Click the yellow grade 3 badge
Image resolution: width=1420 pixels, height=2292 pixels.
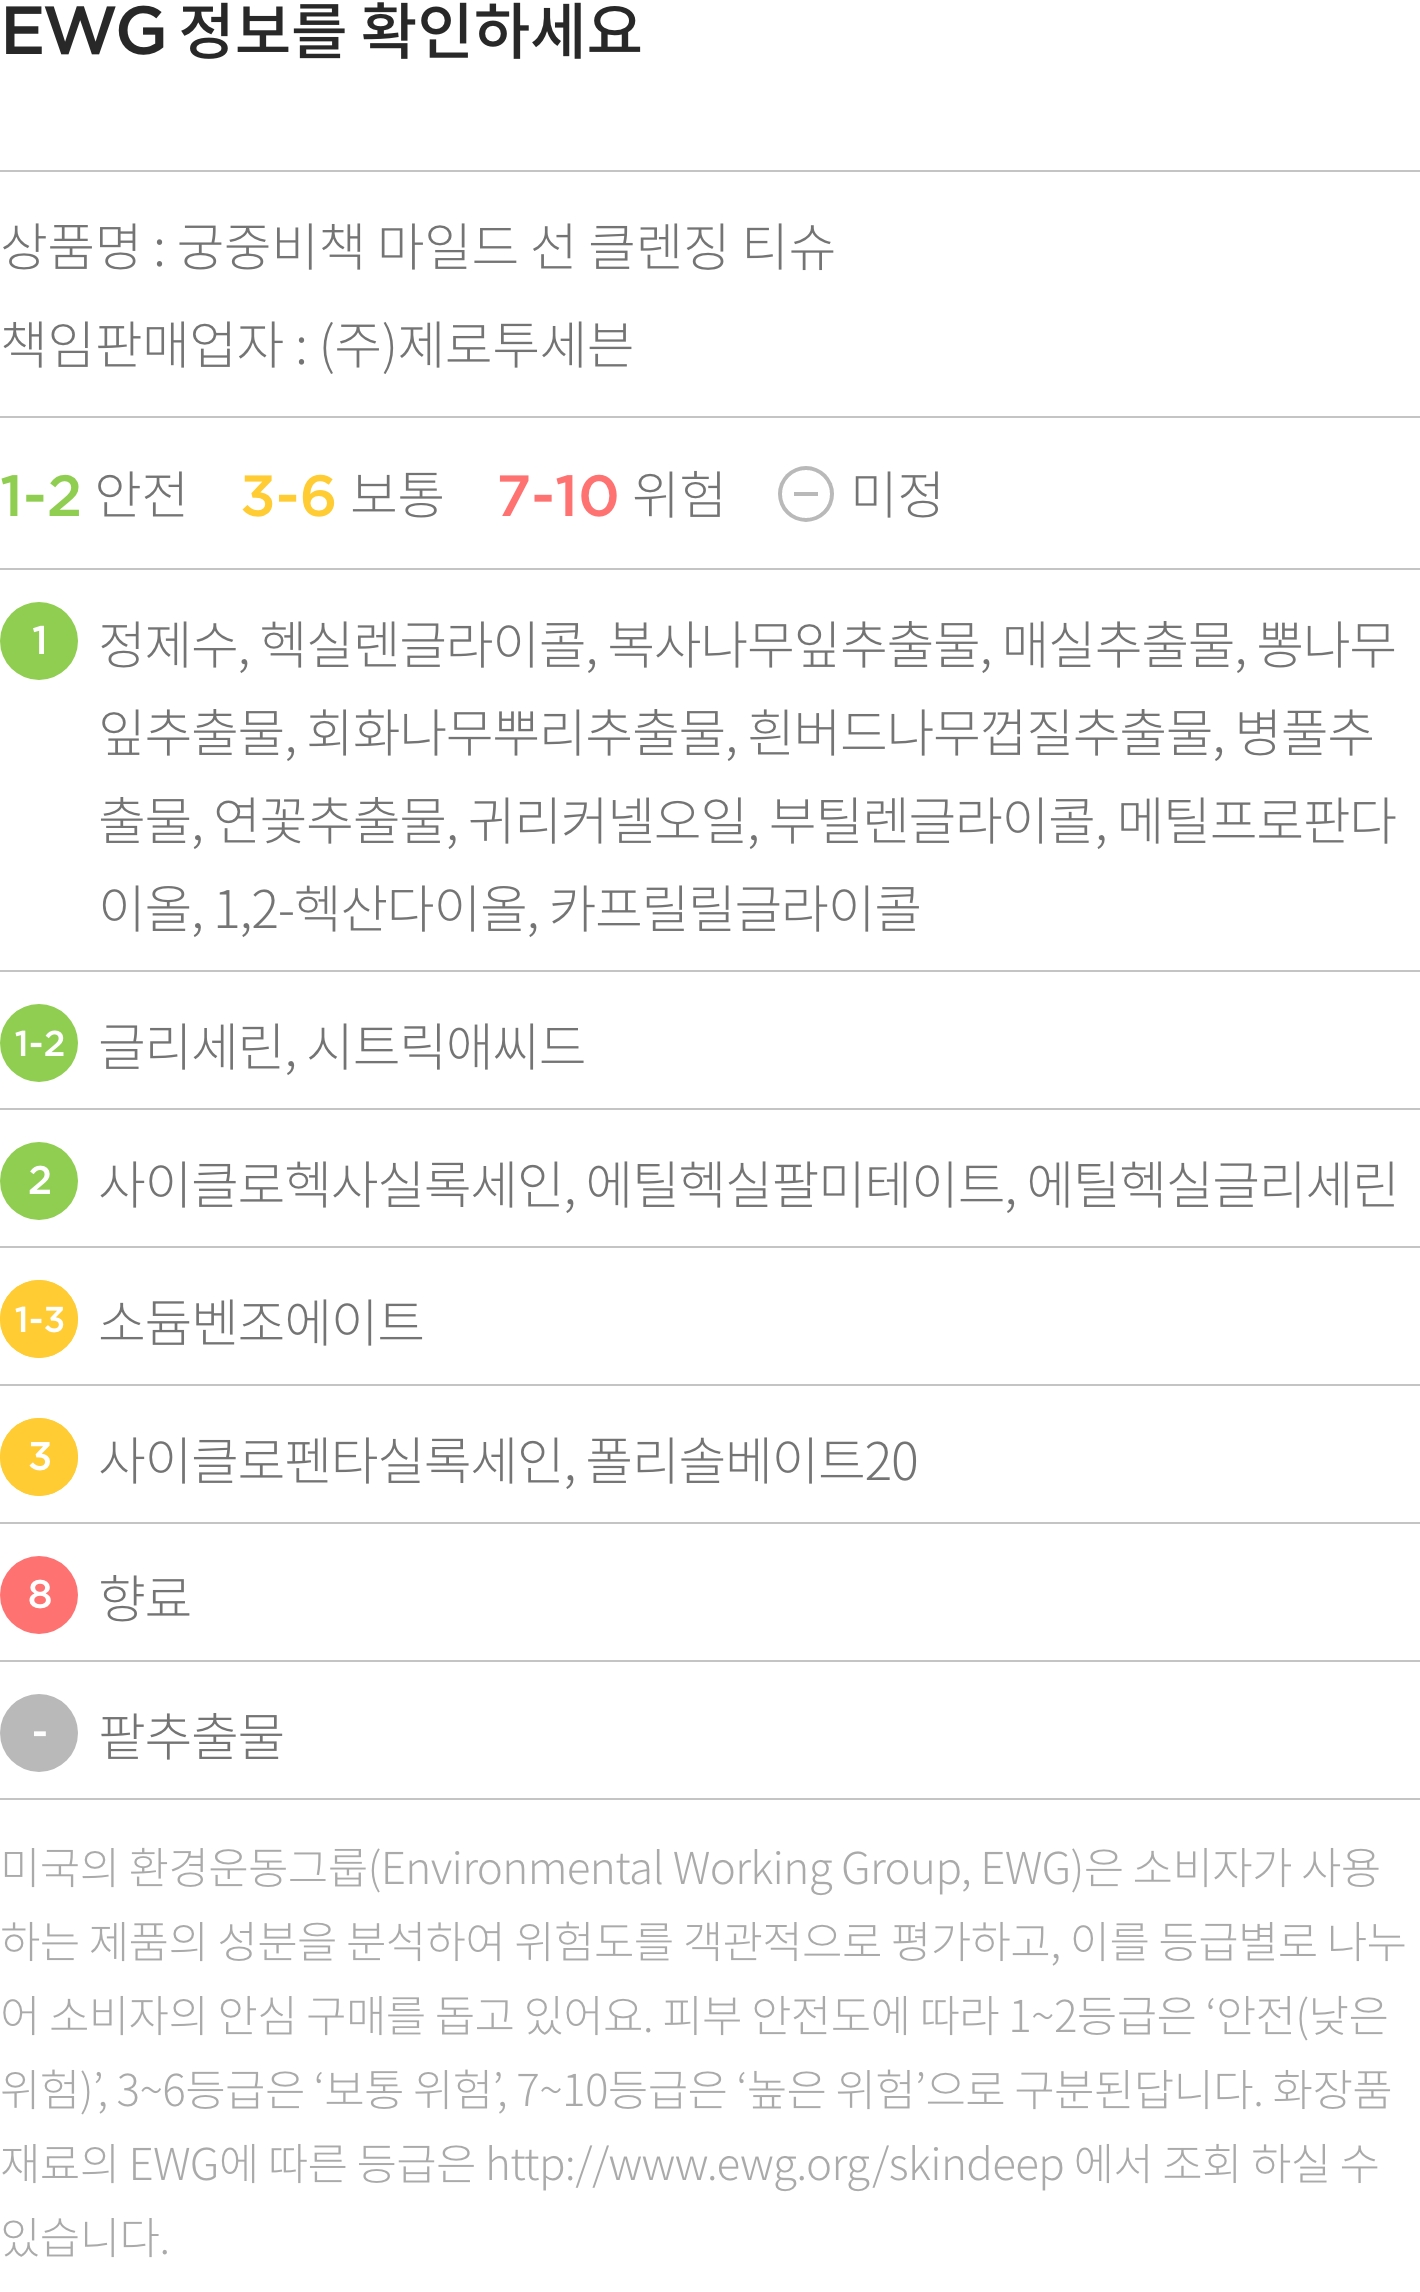(x=39, y=1457)
